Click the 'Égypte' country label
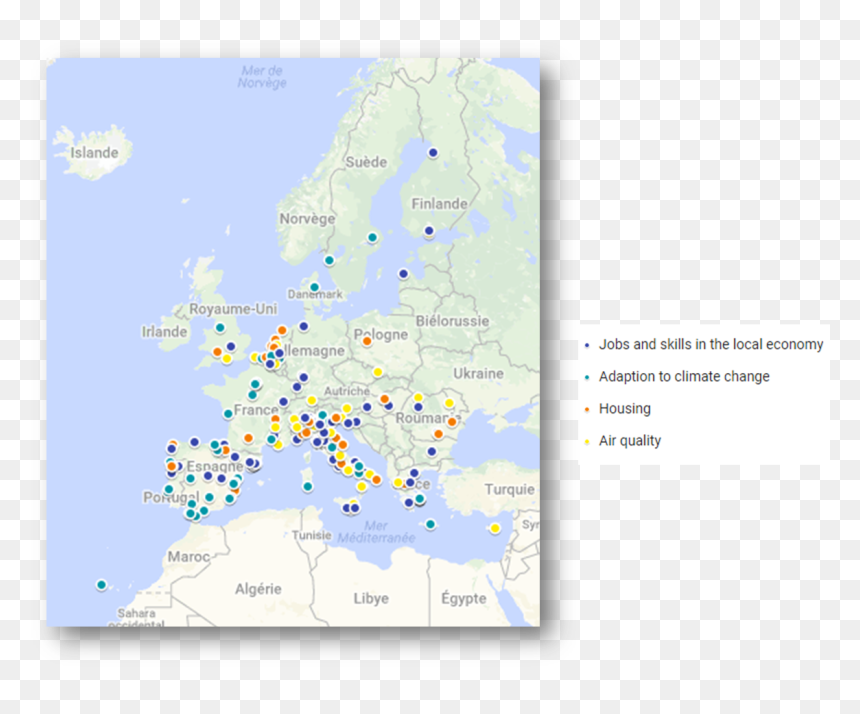Image resolution: width=860 pixels, height=714 pixels. [x=464, y=598]
